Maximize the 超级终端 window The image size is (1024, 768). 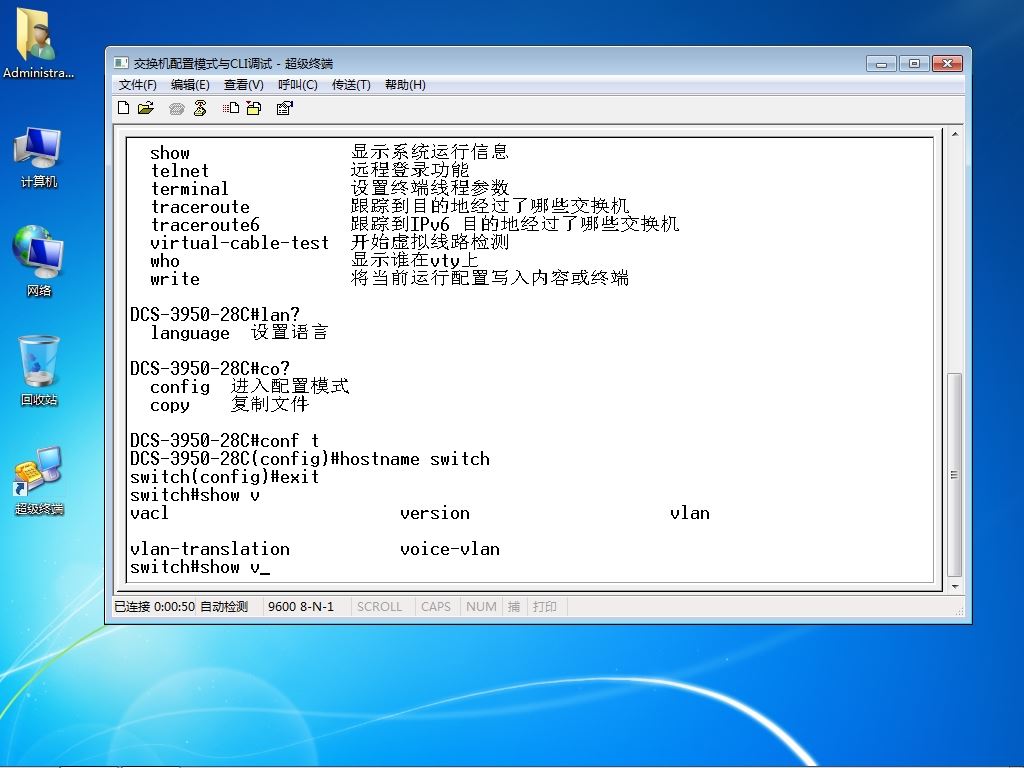point(914,63)
